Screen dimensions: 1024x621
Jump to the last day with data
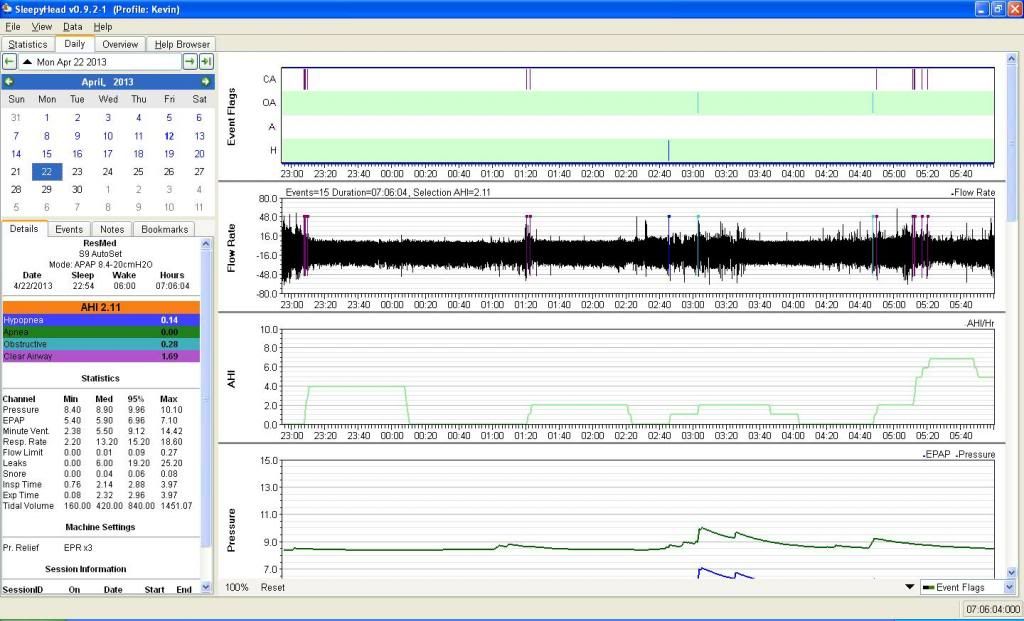[x=206, y=62]
